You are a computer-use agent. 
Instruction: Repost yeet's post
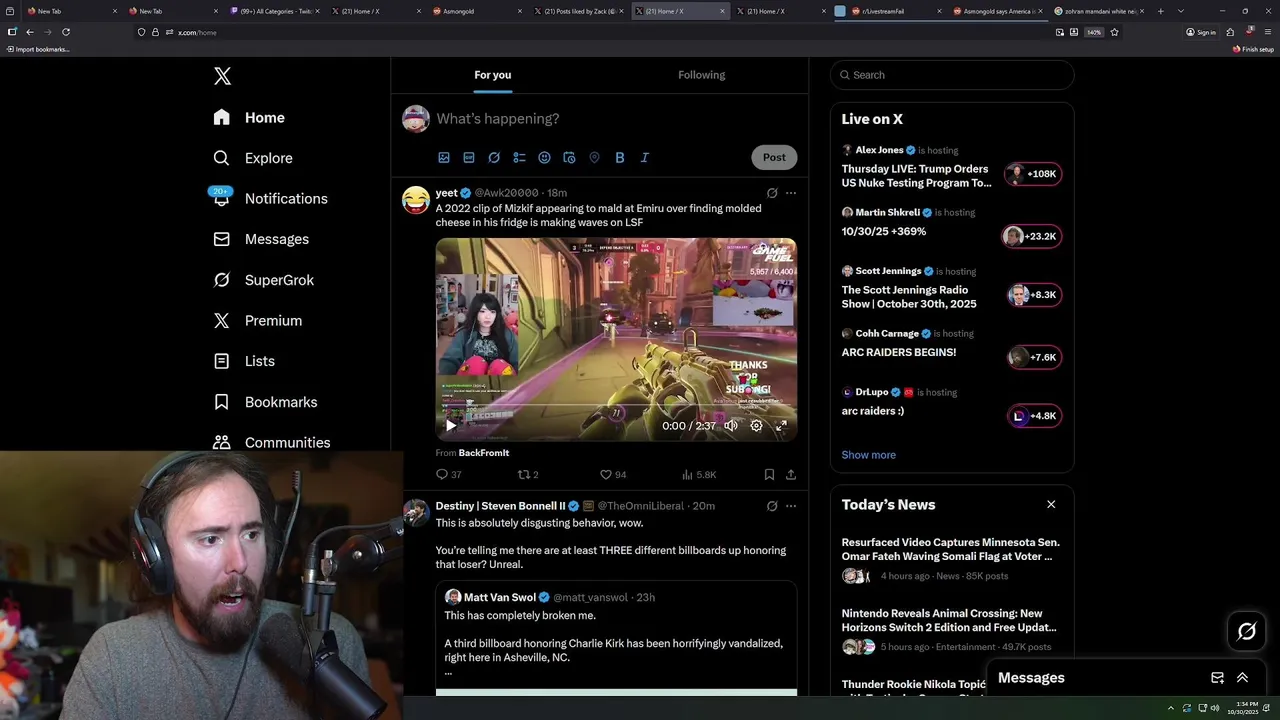[528, 475]
